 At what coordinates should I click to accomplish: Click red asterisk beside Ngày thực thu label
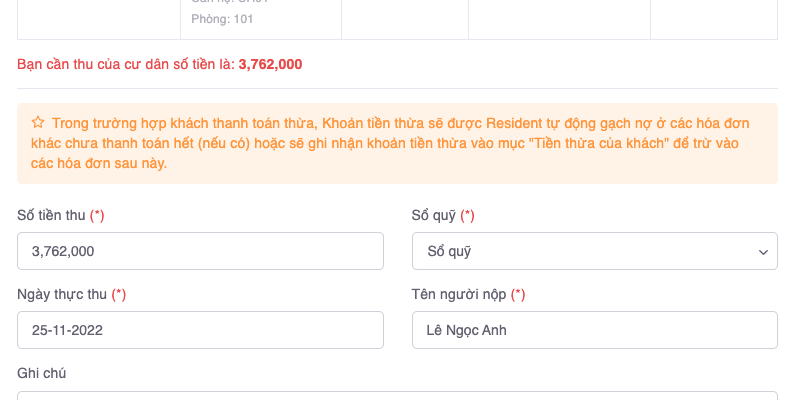[119, 294]
